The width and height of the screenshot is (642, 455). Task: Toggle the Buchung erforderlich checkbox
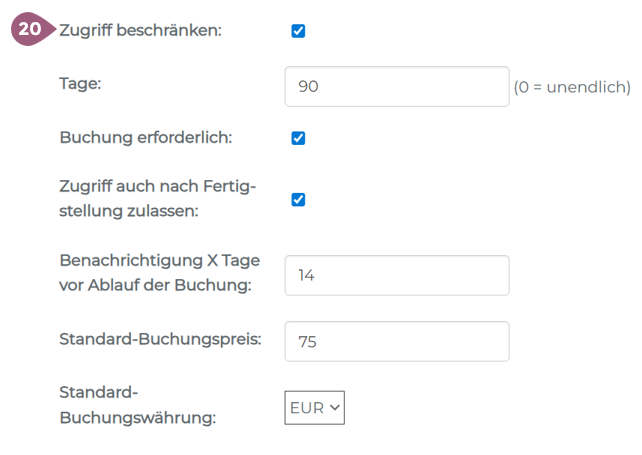(298, 138)
